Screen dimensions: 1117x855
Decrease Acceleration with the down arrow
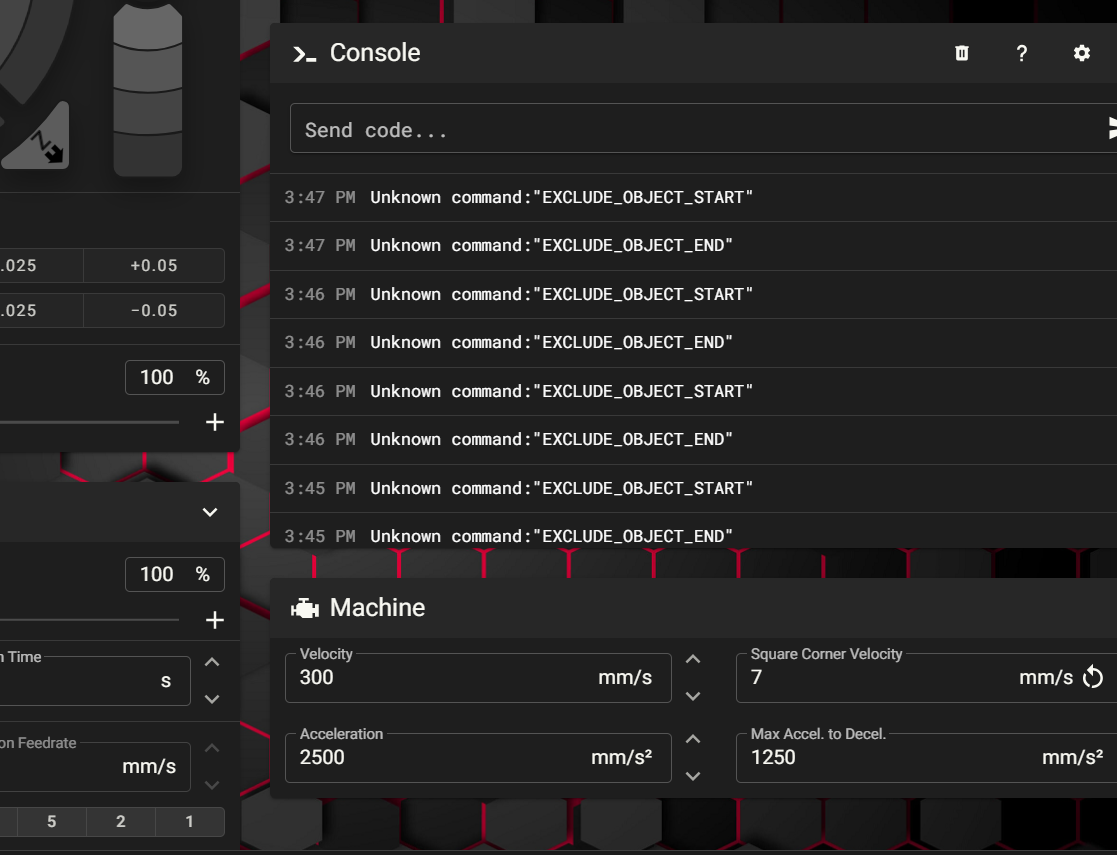692,776
